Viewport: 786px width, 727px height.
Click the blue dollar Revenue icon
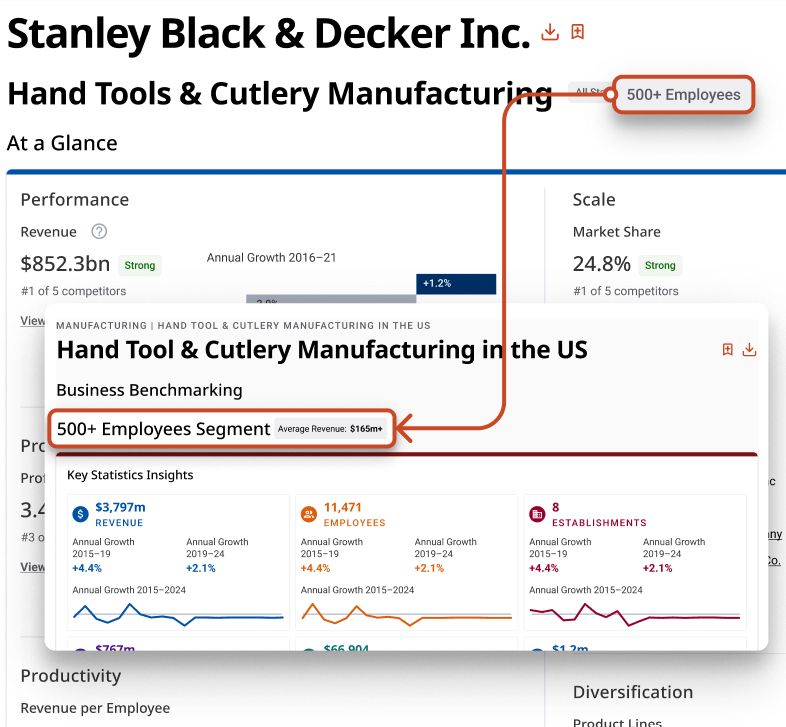pyautogui.click(x=81, y=514)
